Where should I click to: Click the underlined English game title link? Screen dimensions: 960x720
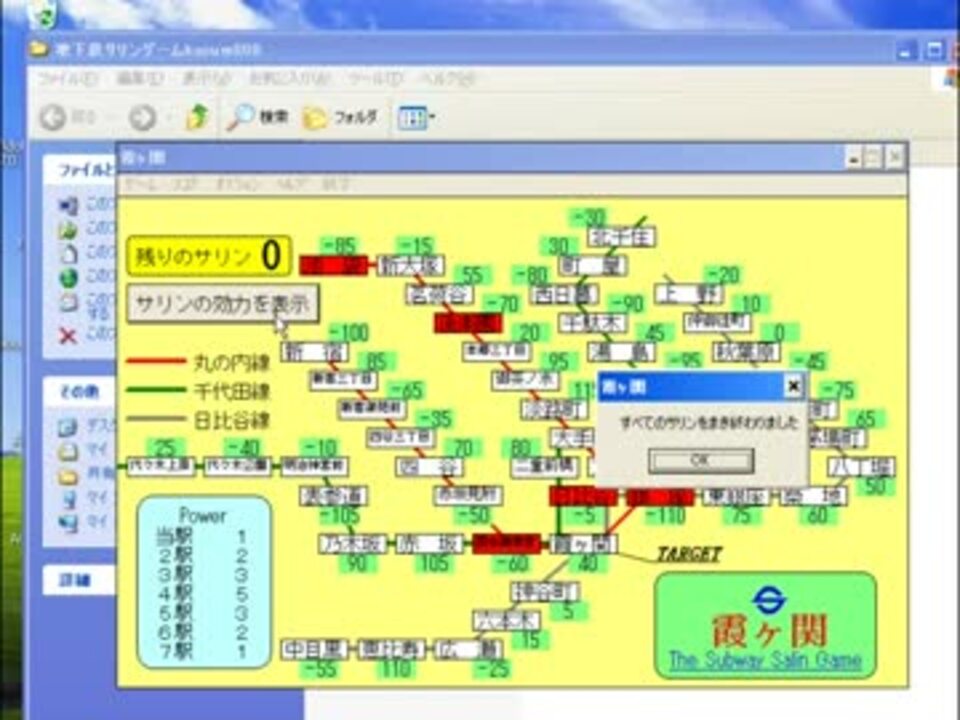point(765,660)
